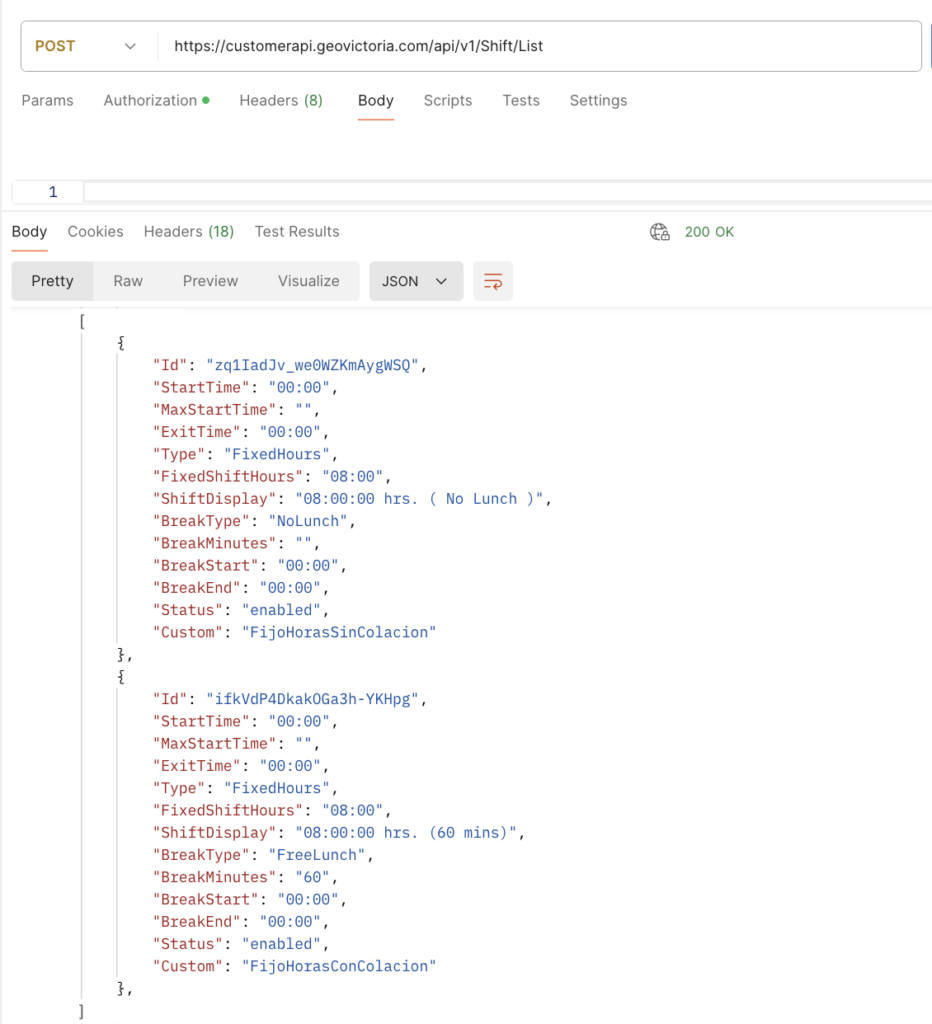Switch response view to Preview

click(210, 281)
